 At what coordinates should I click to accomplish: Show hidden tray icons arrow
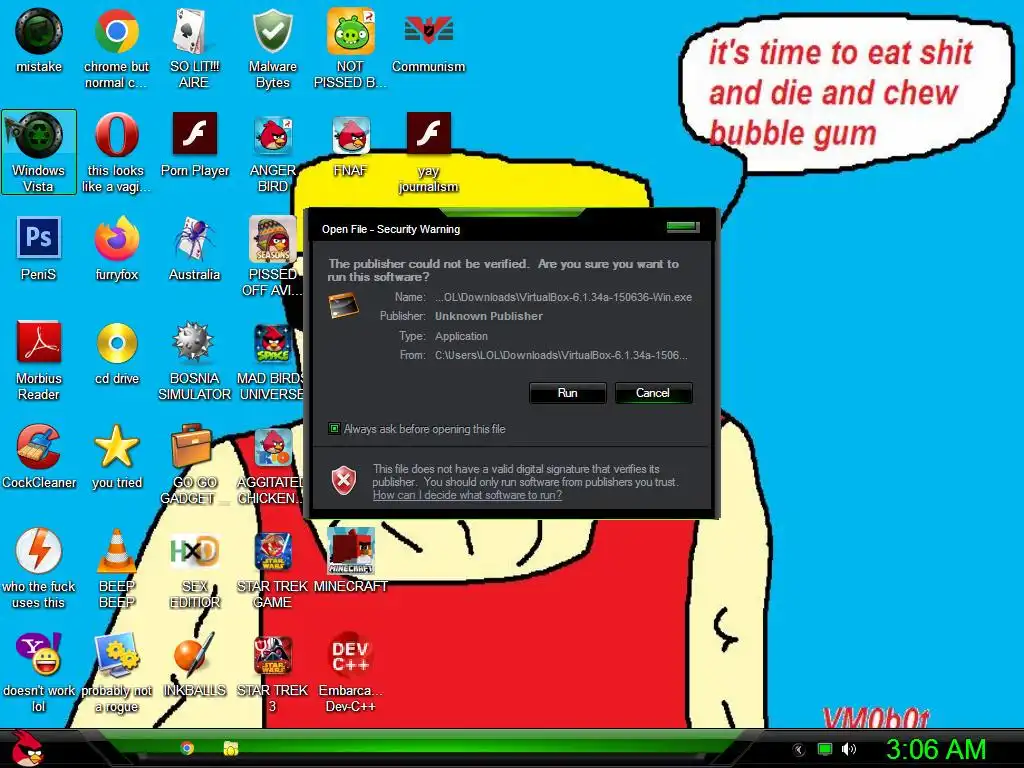coord(798,750)
